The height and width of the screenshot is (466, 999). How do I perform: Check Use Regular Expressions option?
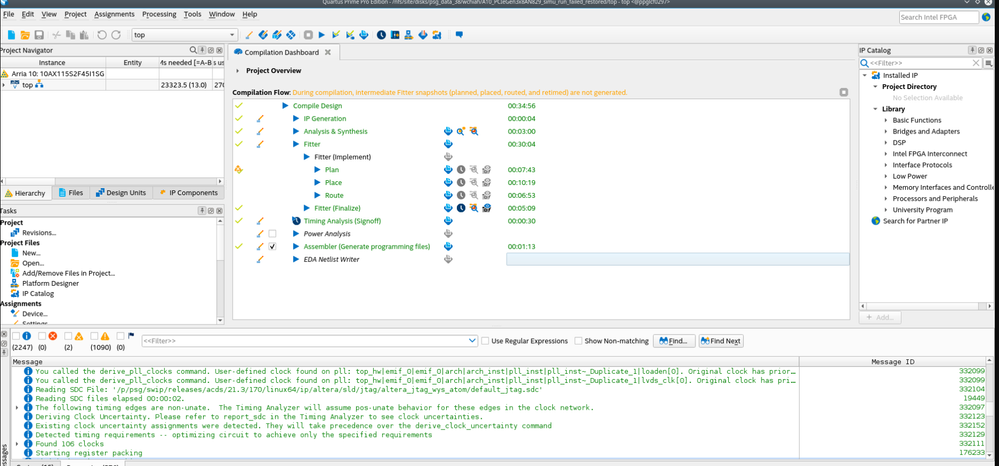click(486, 341)
